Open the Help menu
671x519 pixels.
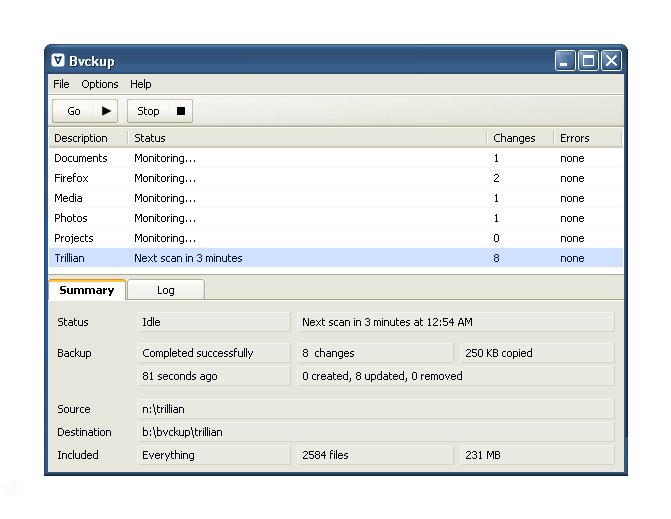pos(140,84)
